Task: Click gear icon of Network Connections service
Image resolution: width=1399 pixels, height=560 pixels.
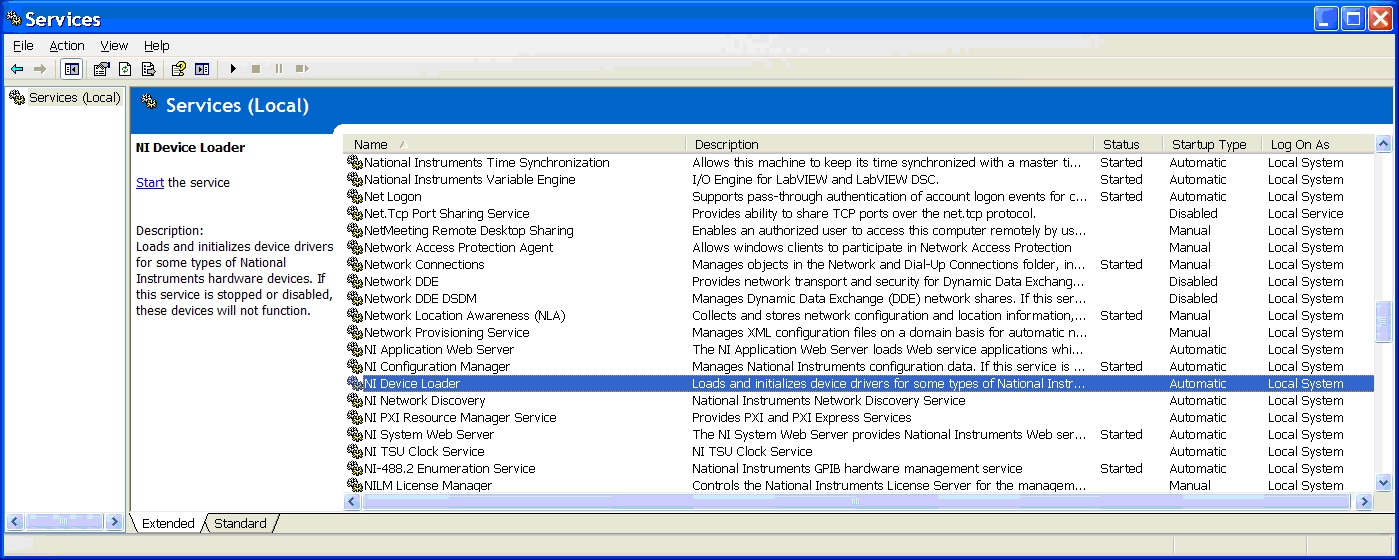Action: 355,265
